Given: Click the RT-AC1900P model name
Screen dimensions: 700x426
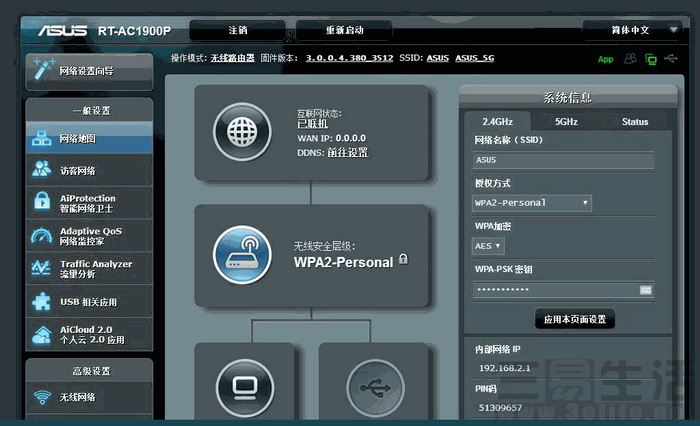Looking at the screenshot, I should click(134, 31).
